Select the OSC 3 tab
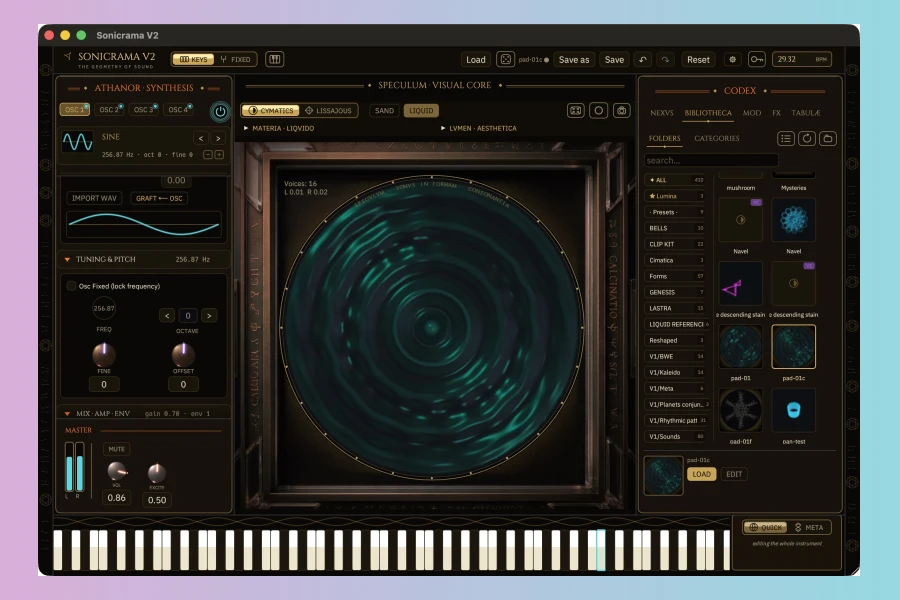Screen dimensions: 900x600 click(143, 109)
